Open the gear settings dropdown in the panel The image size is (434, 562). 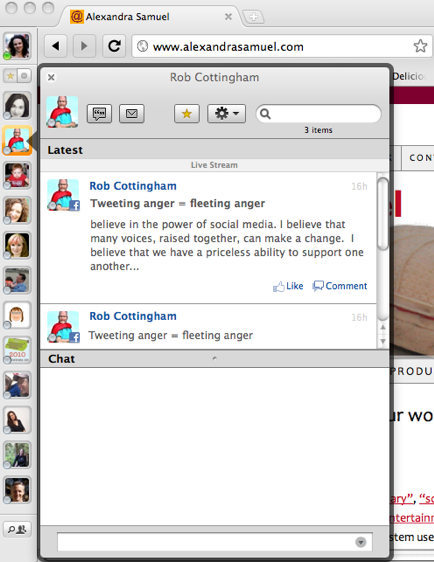click(x=226, y=114)
